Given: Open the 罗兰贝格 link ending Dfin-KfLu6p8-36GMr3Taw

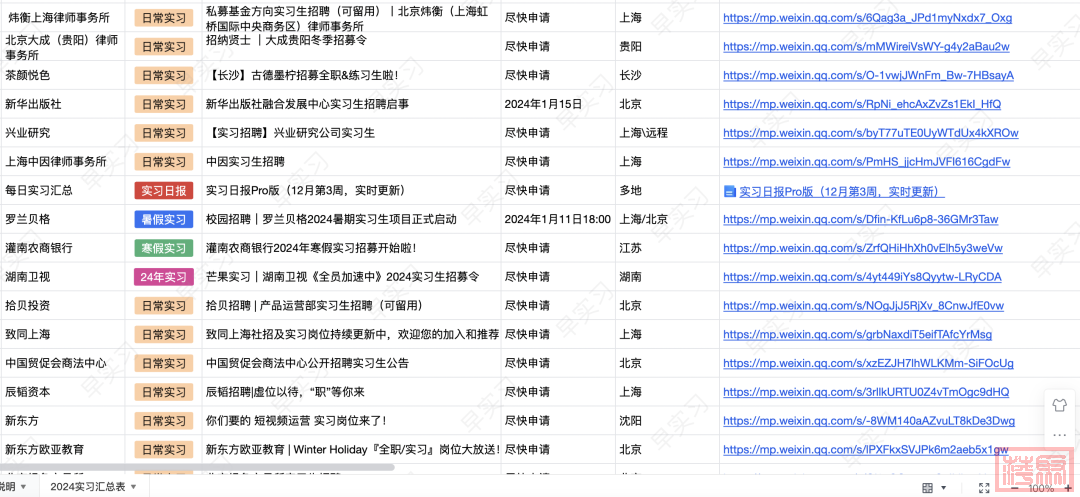Looking at the screenshot, I should point(860,220).
